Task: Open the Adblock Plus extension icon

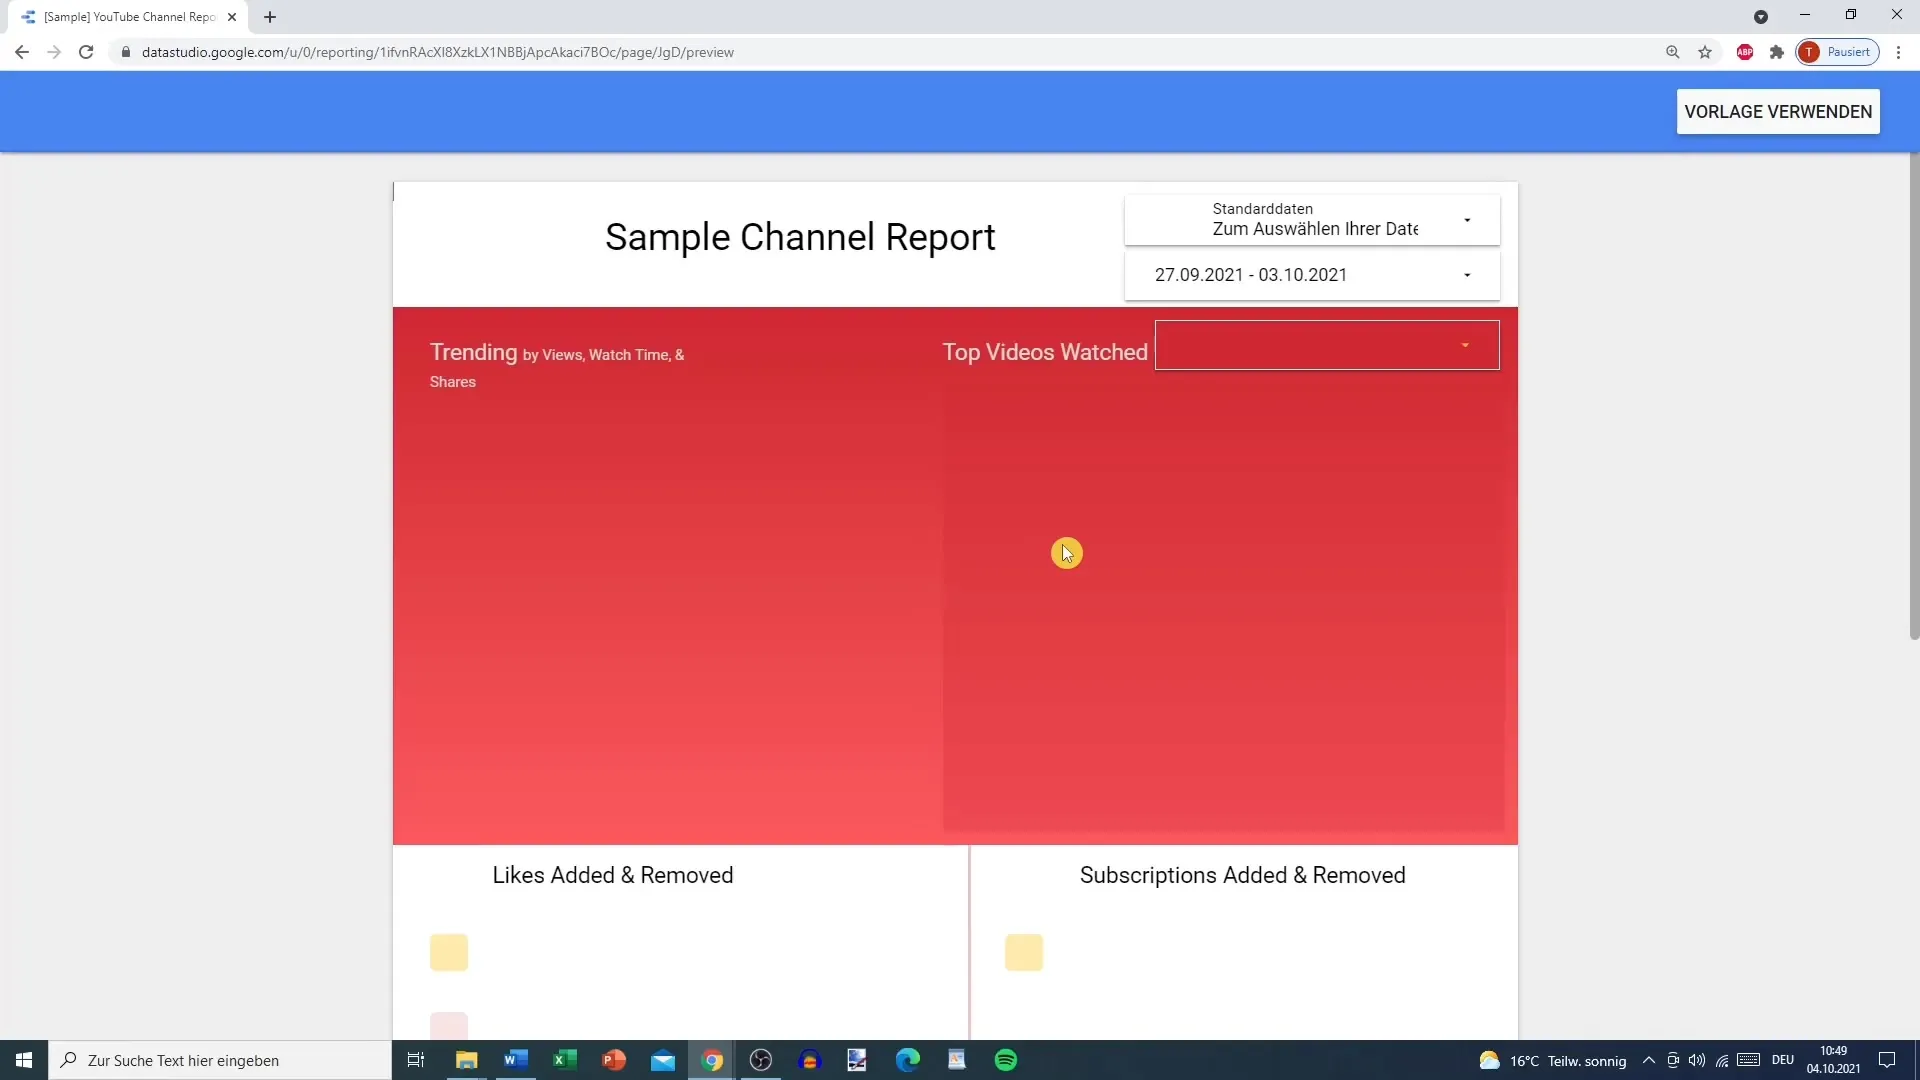Action: (x=1745, y=52)
